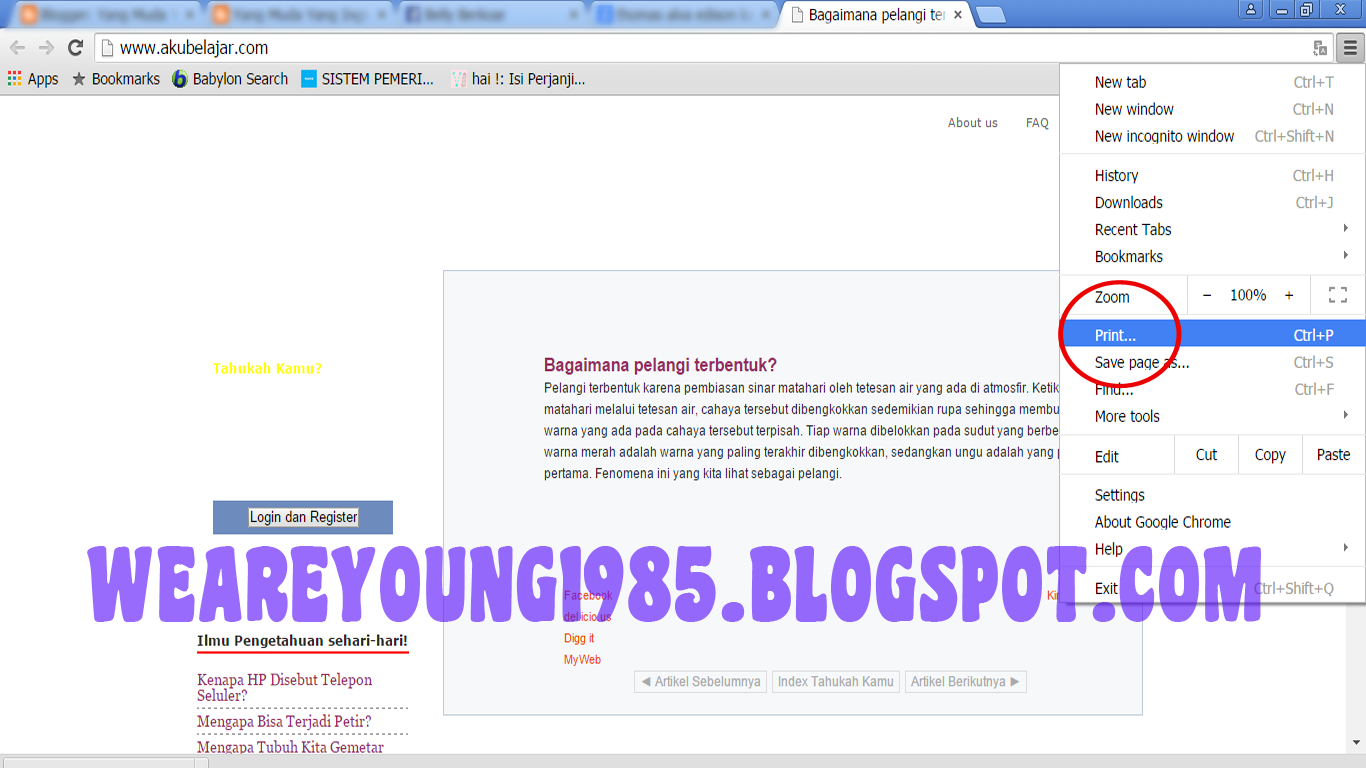Click the Artikel Sebelumnya button
Screen dimensions: 1366x768
click(x=700, y=681)
